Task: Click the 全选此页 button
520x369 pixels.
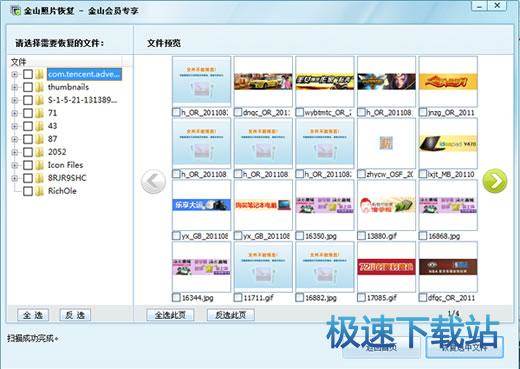Action: pyautogui.click(x=170, y=315)
